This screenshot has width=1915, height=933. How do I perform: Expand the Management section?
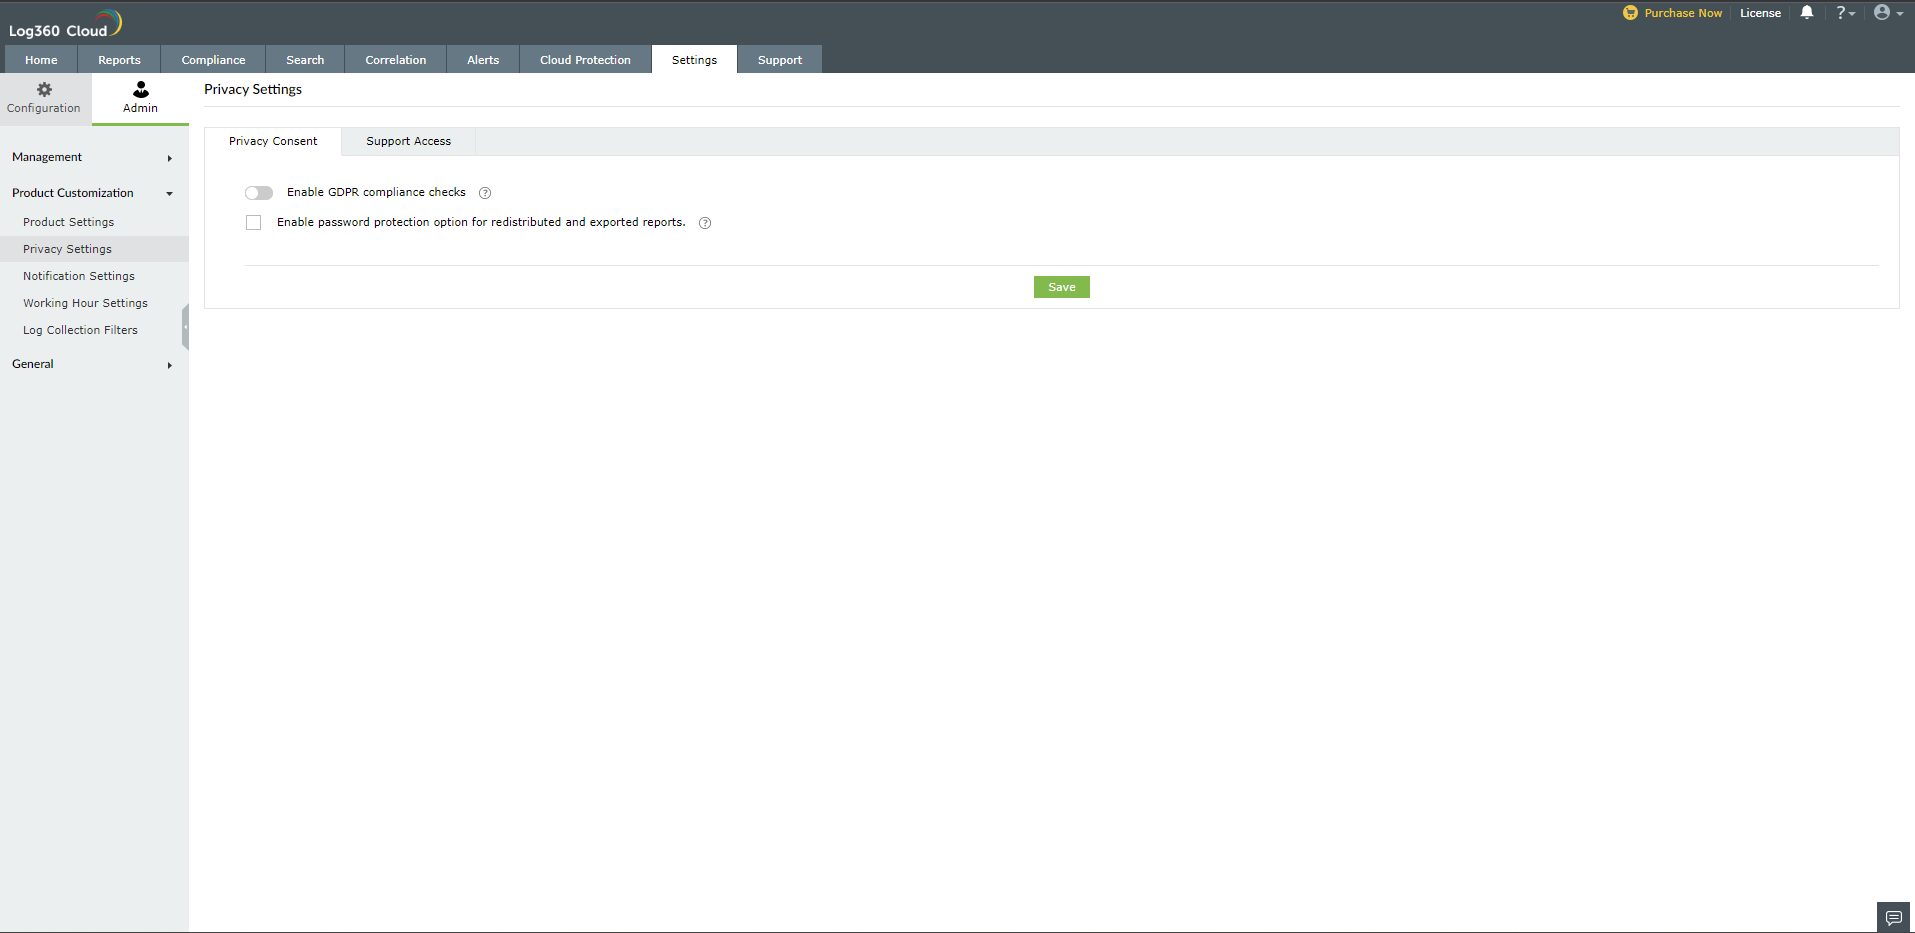coord(94,158)
